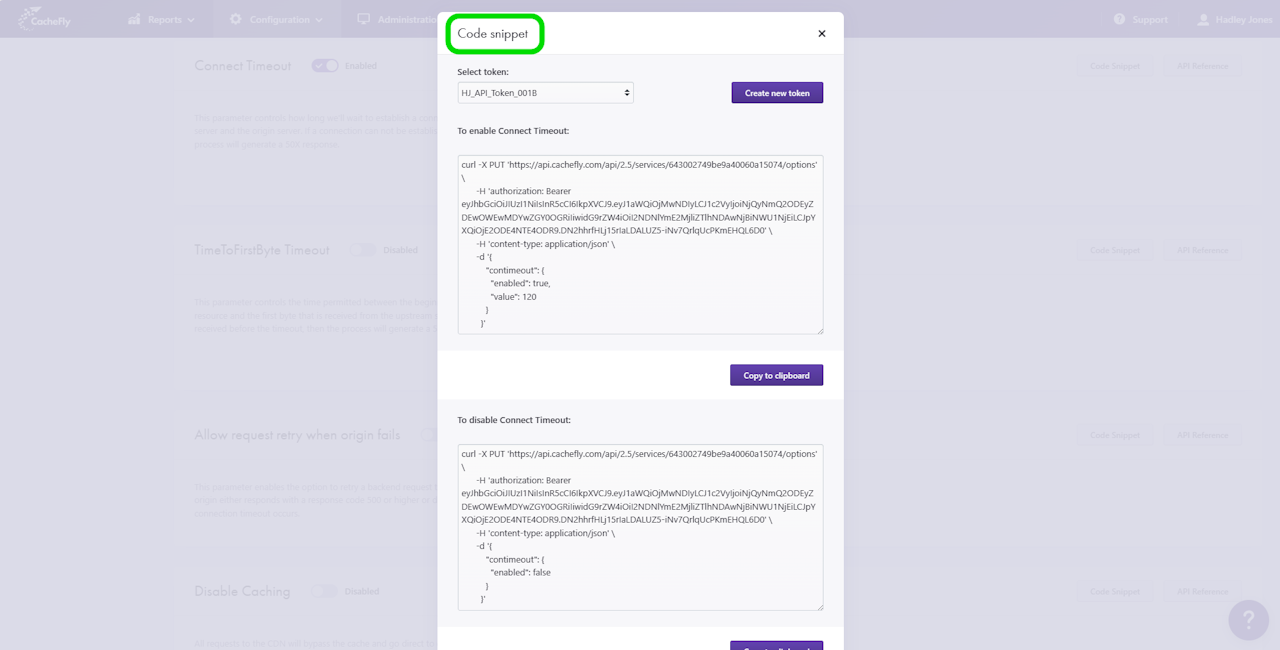Click the Create new token button
1280x650 pixels.
(x=777, y=93)
